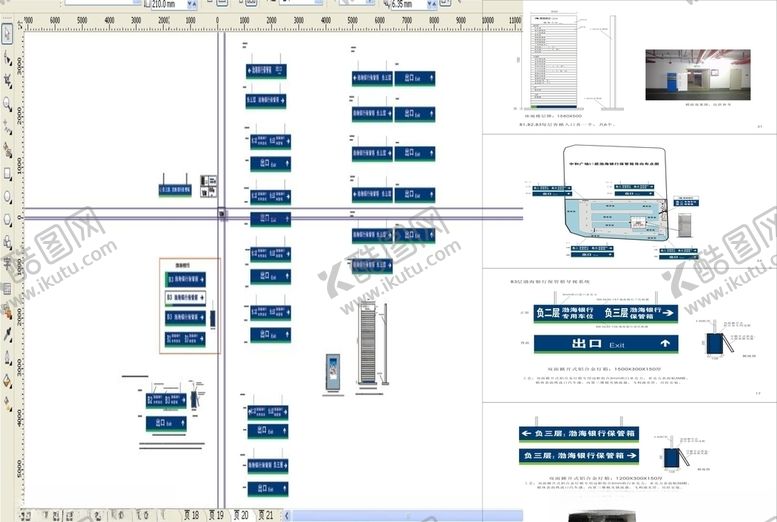Select the Ellipse tool
This screenshot has height=522, width=777.
click(7, 196)
